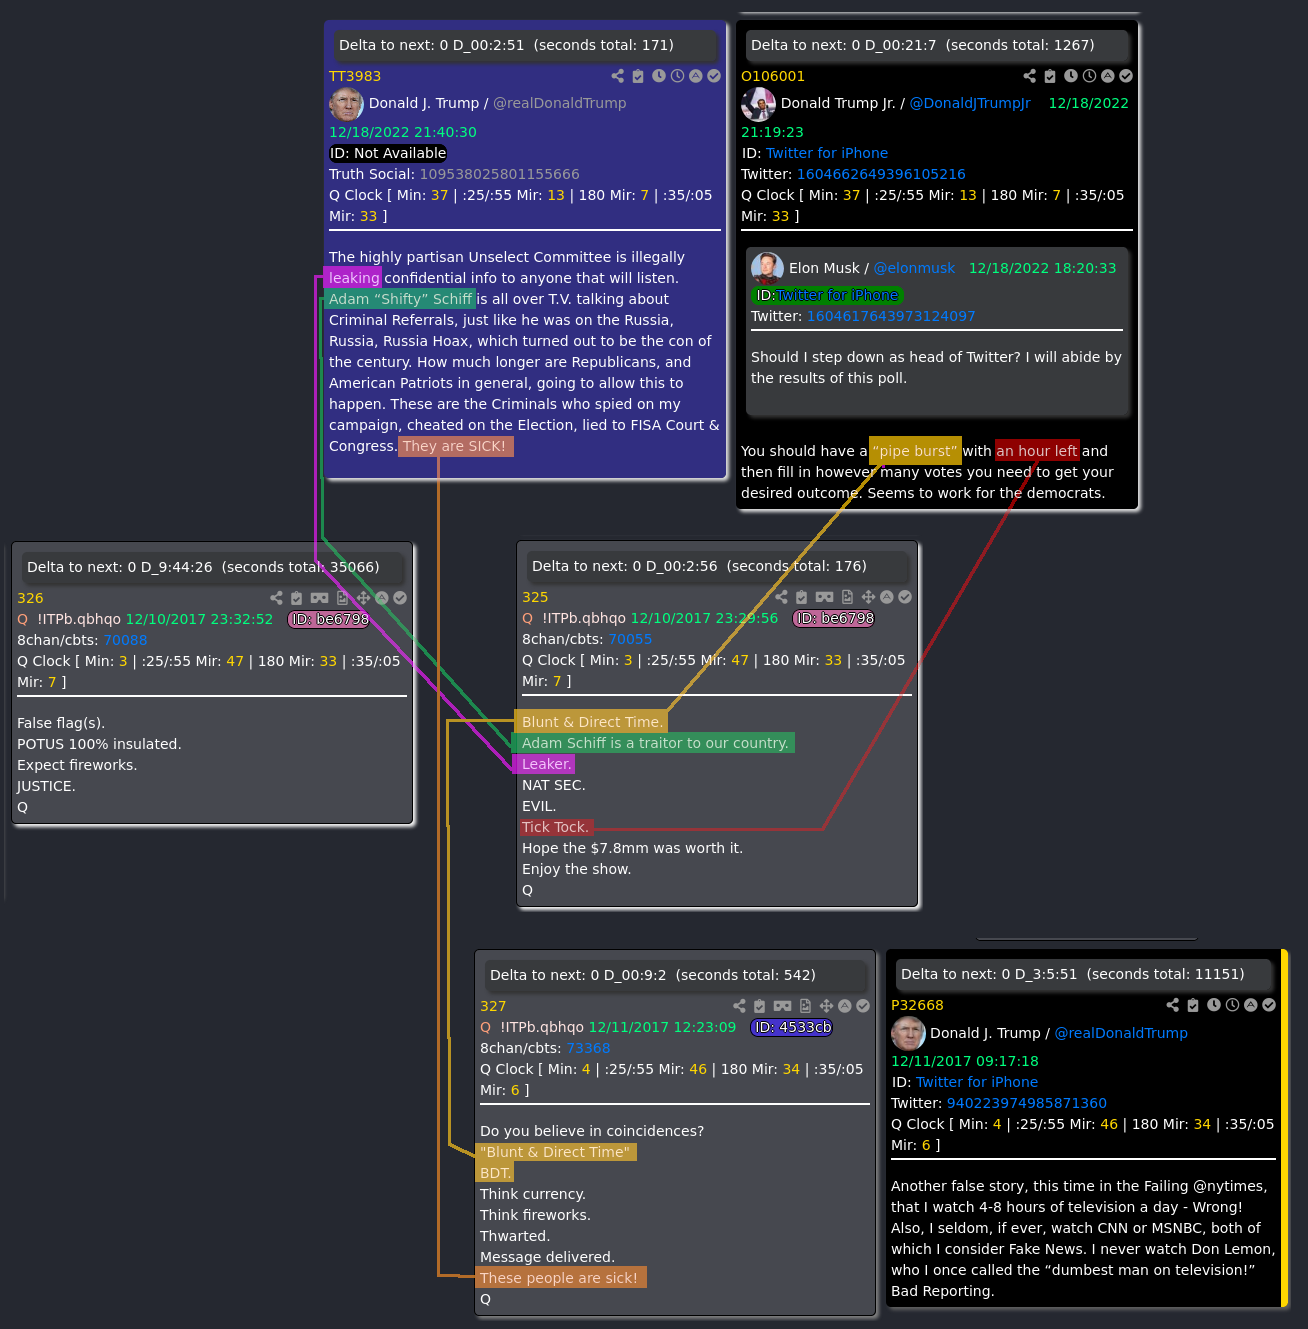Click goggles icon on Q post 325

(824, 597)
